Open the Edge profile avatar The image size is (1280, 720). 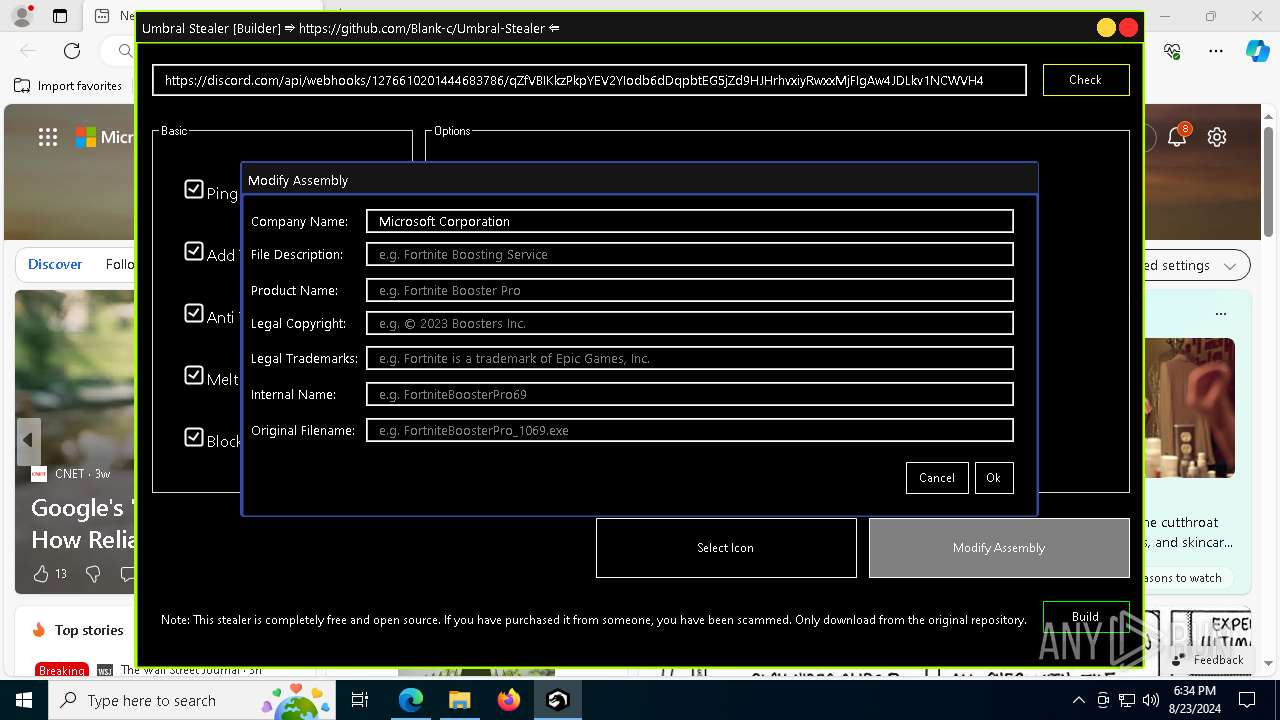21,16
